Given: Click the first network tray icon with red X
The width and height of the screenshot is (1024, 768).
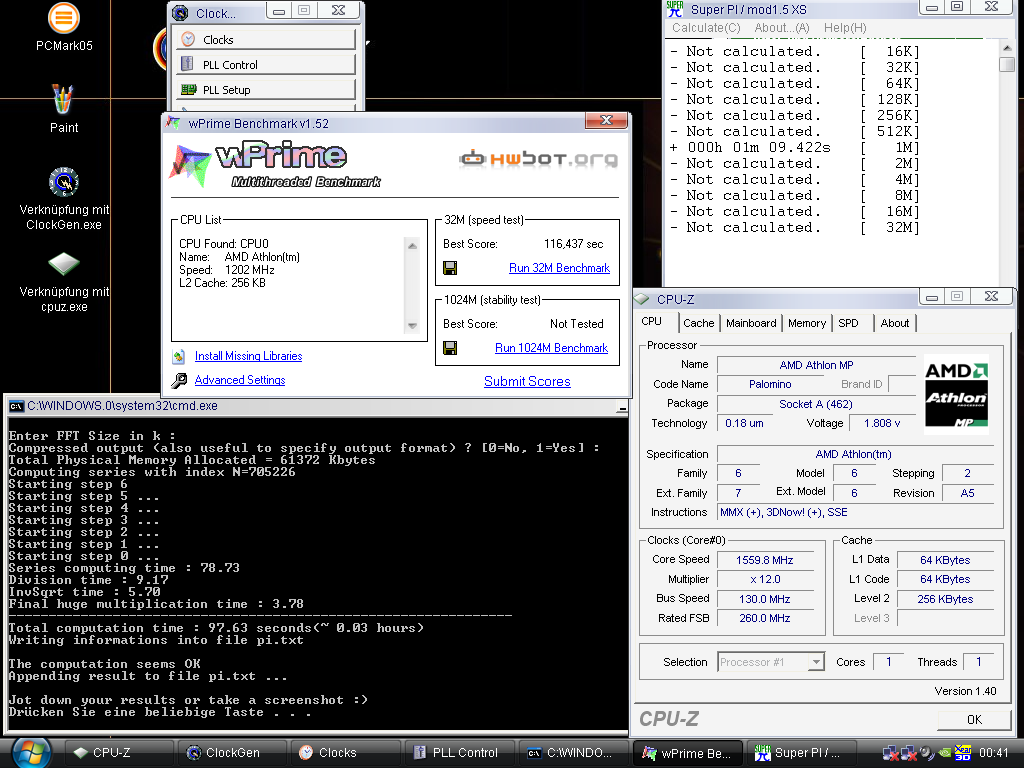Looking at the screenshot, I should pos(889,753).
